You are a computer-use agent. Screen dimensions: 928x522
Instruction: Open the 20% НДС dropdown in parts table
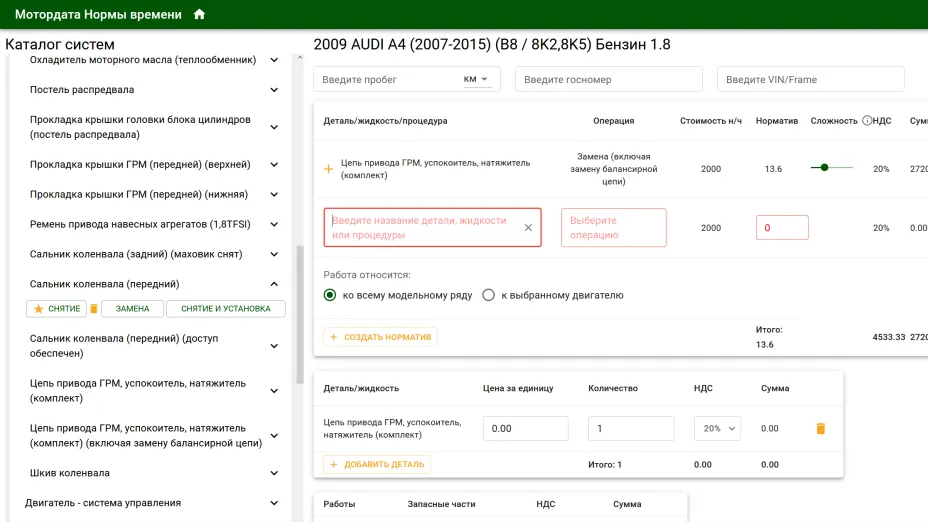point(717,428)
